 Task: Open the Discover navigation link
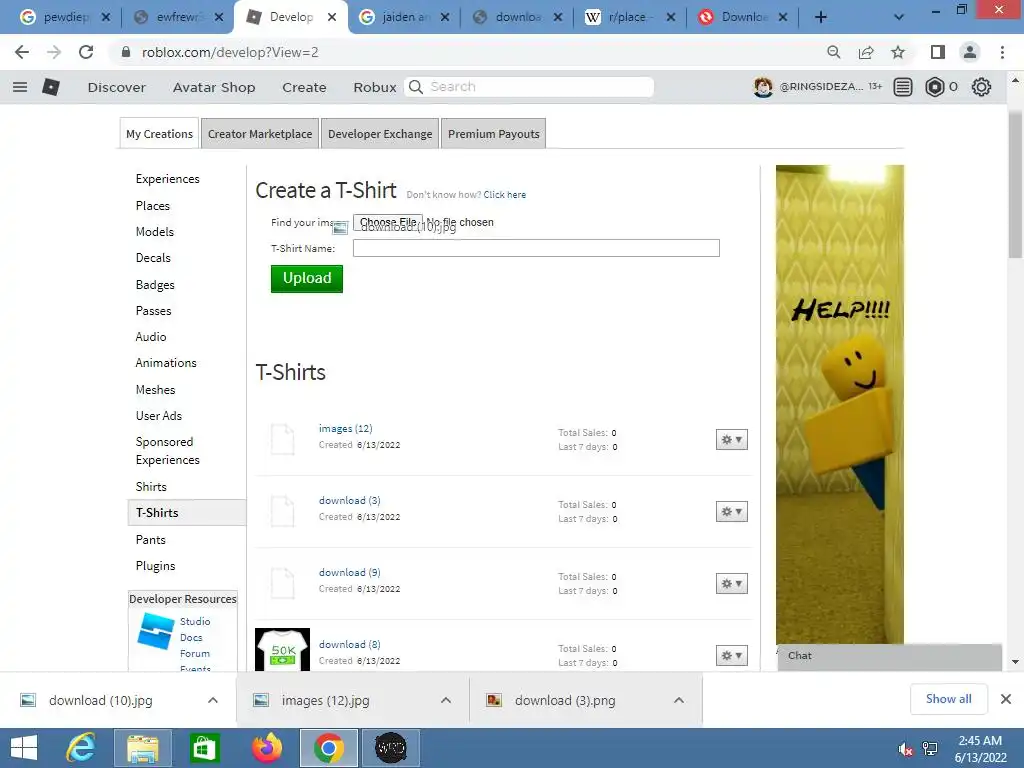pyautogui.click(x=117, y=87)
